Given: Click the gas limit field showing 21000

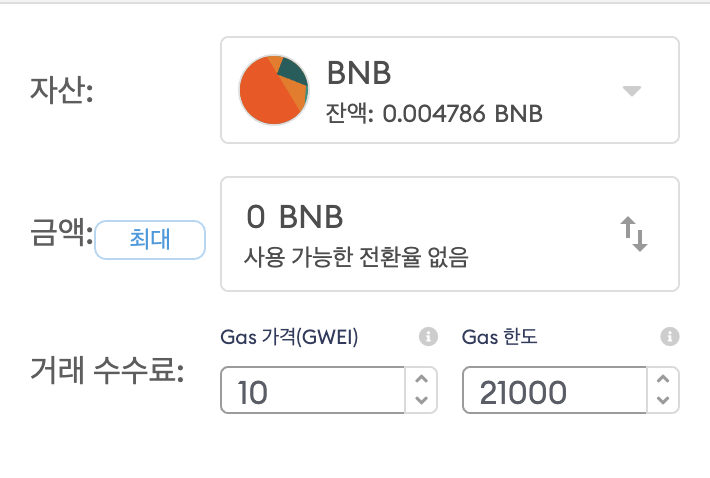Looking at the screenshot, I should 554,390.
